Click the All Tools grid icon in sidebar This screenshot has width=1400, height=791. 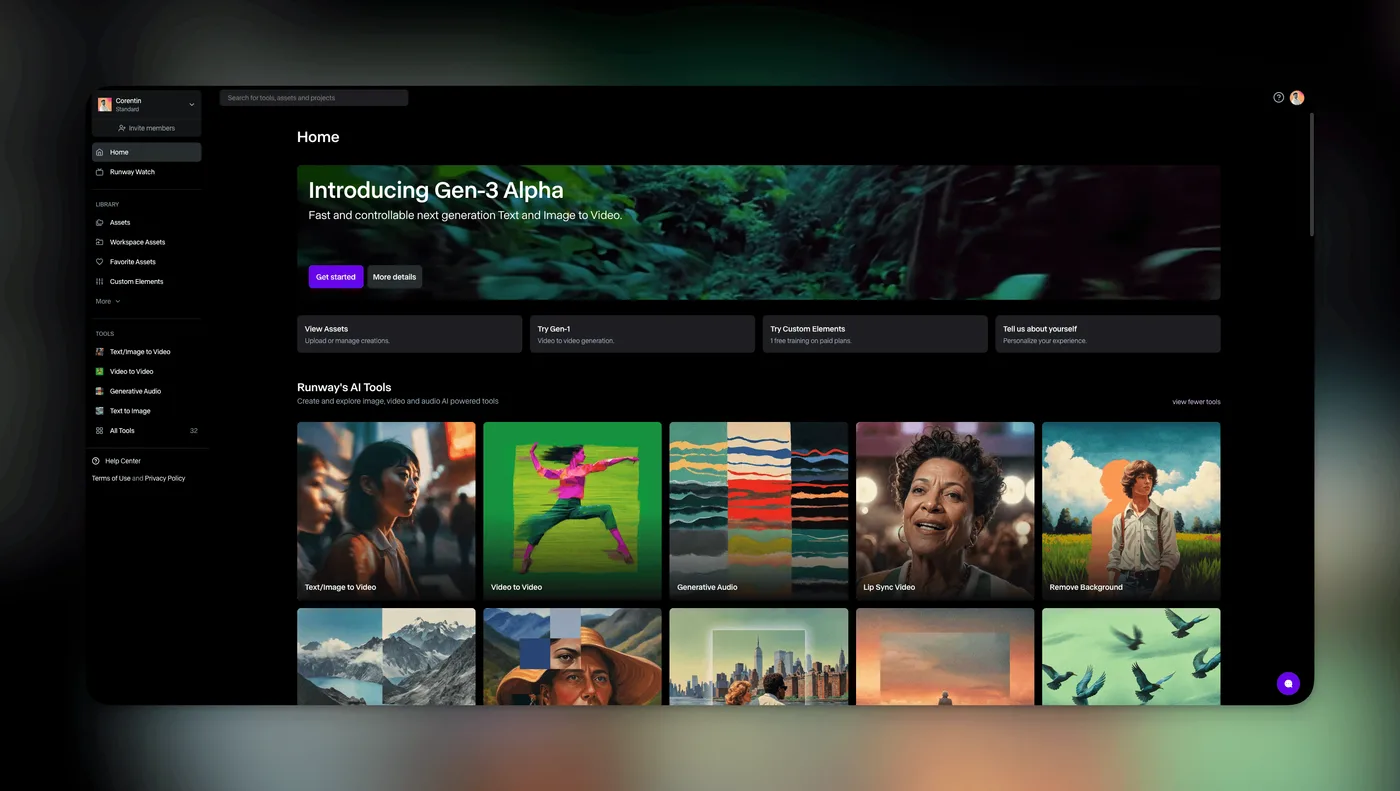coord(99,431)
